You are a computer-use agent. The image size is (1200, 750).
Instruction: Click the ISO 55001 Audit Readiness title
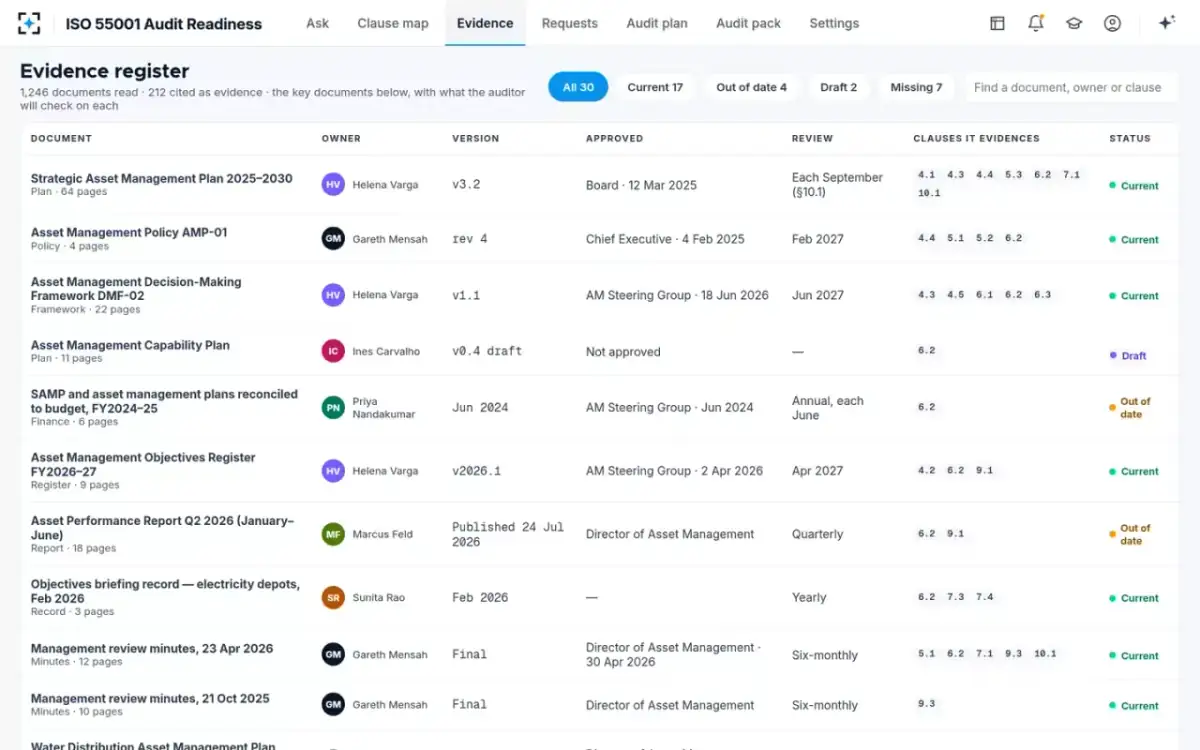[x=164, y=23]
